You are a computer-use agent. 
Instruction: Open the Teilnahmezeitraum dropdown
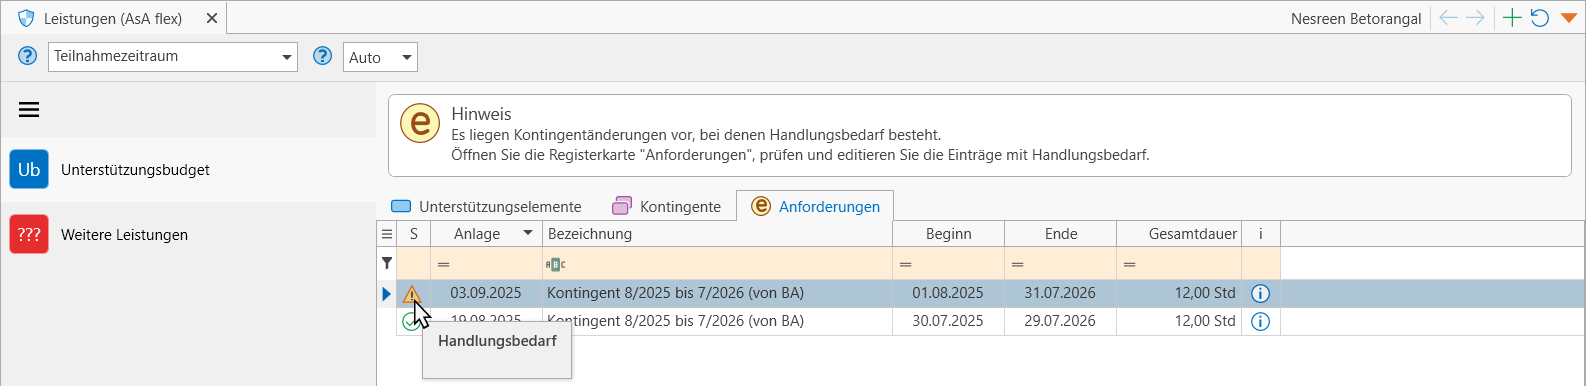click(x=173, y=57)
